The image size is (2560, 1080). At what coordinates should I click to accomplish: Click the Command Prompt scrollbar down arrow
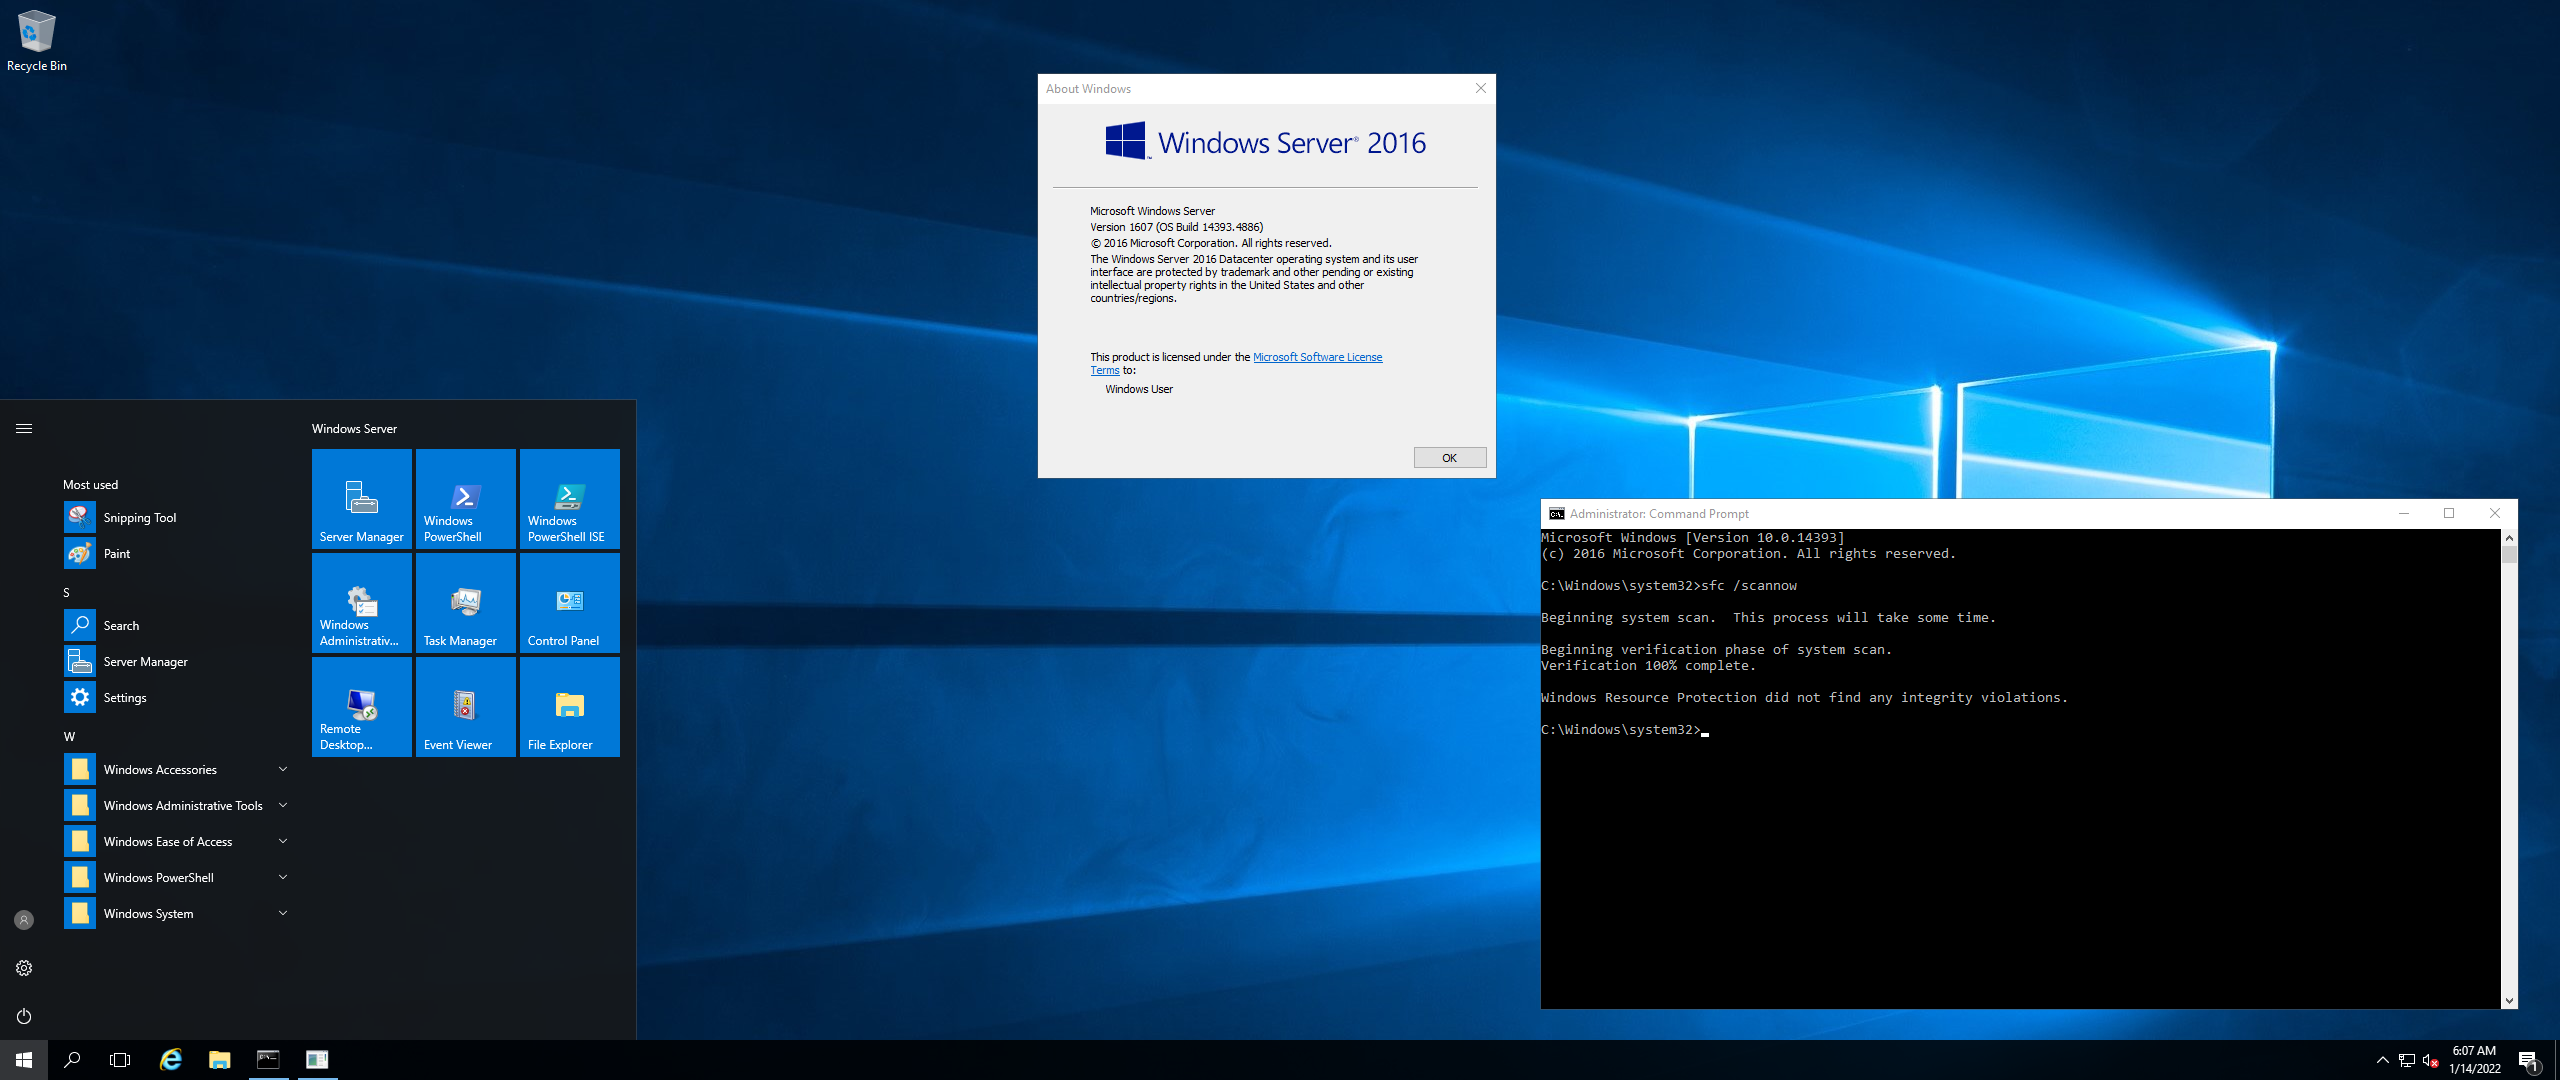pos(2509,1000)
